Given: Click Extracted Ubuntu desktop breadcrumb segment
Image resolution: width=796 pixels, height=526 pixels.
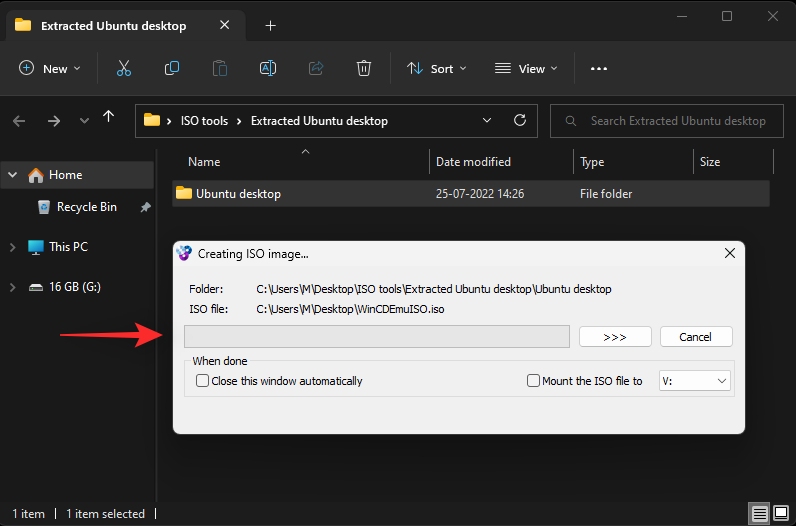Looking at the screenshot, I should click(319, 121).
